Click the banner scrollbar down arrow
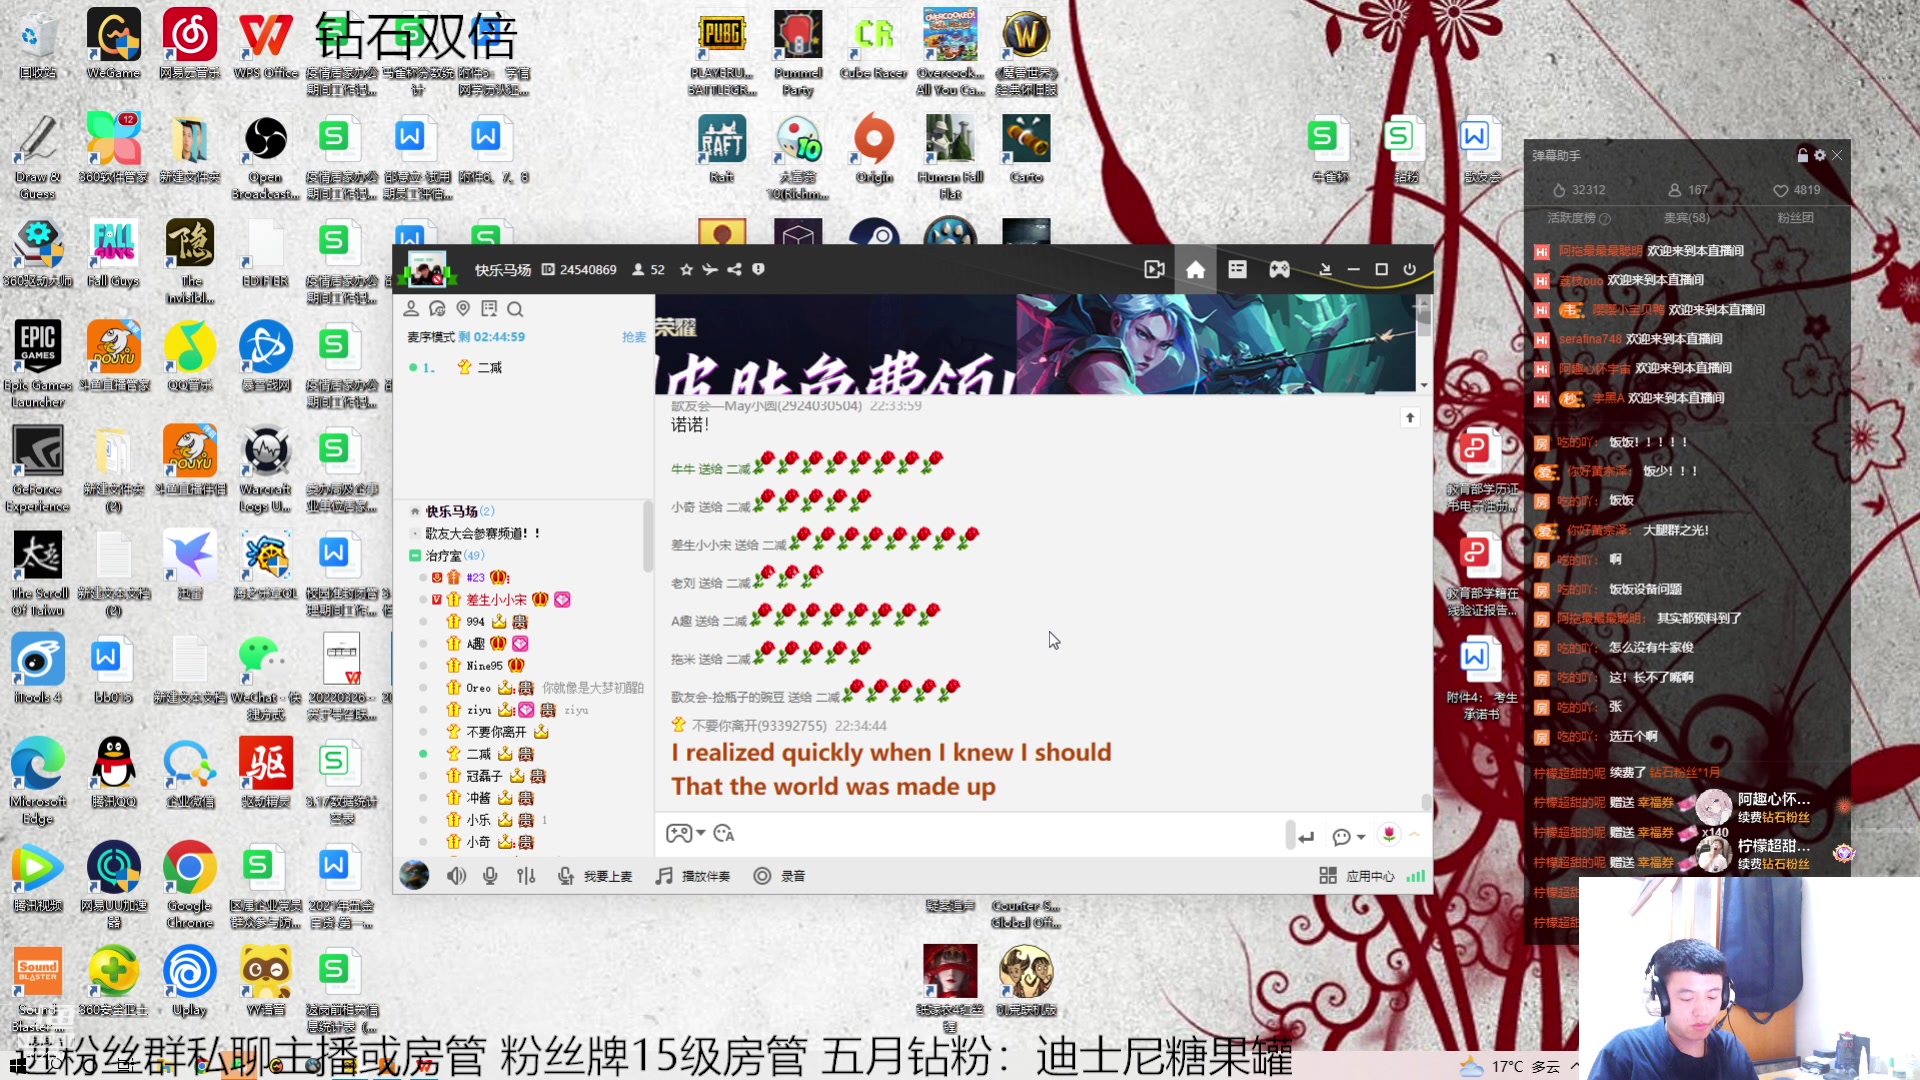This screenshot has width=1920, height=1080. (1424, 386)
